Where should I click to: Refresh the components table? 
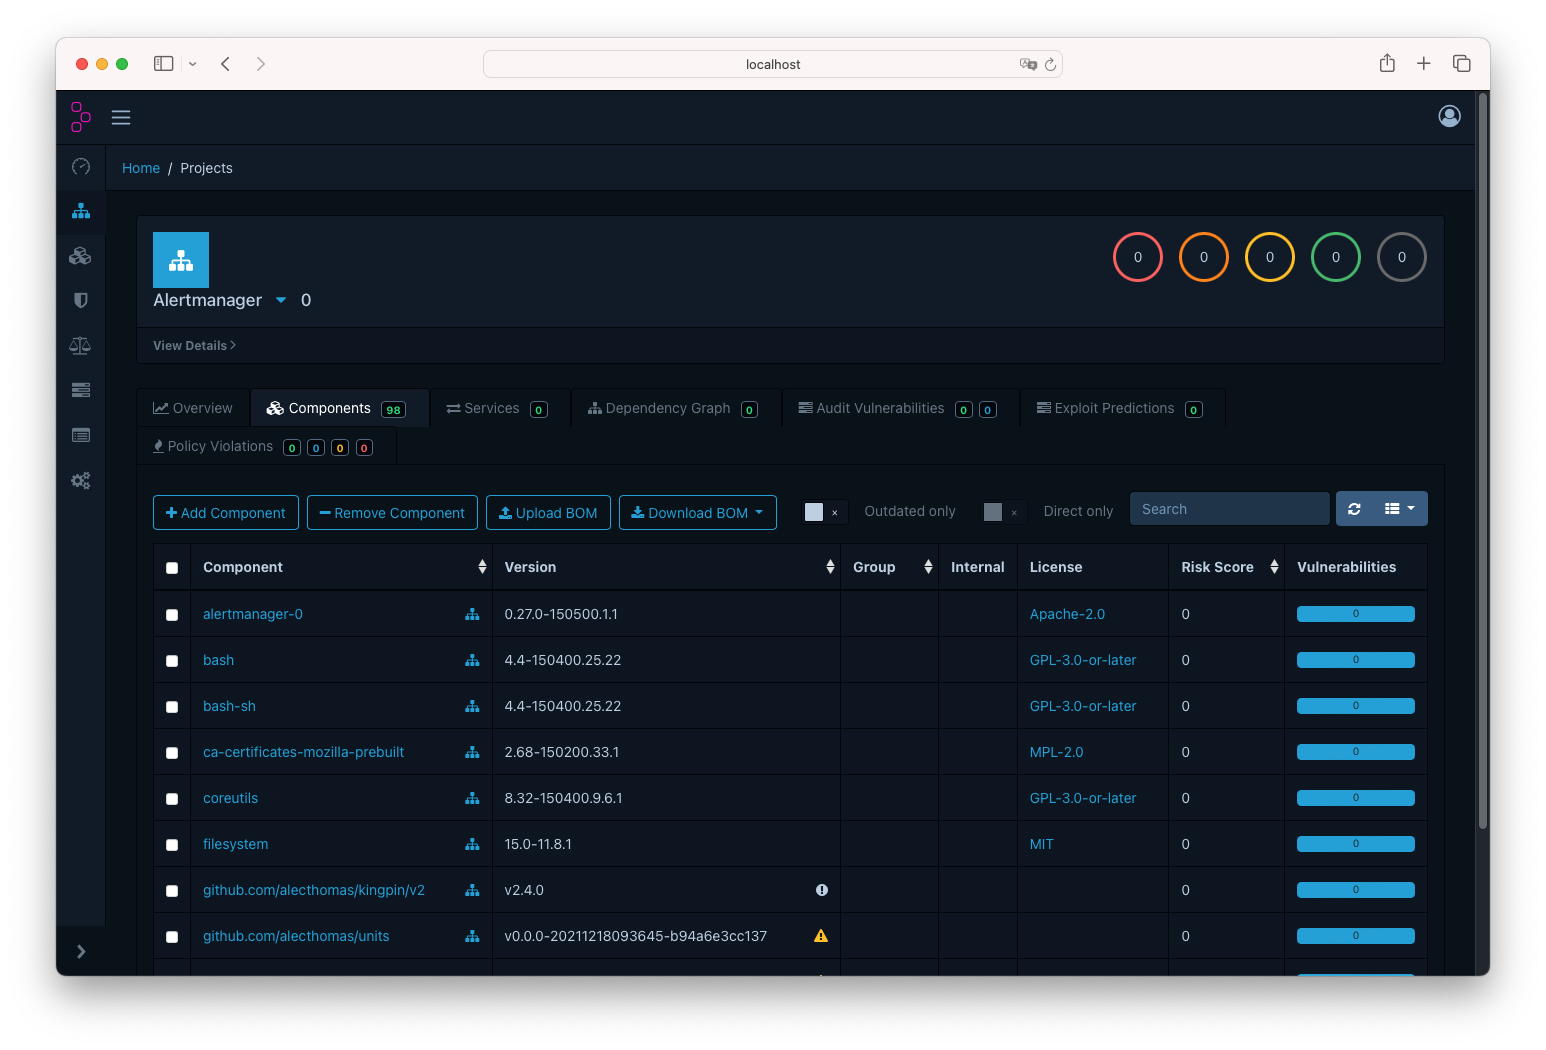click(1354, 509)
